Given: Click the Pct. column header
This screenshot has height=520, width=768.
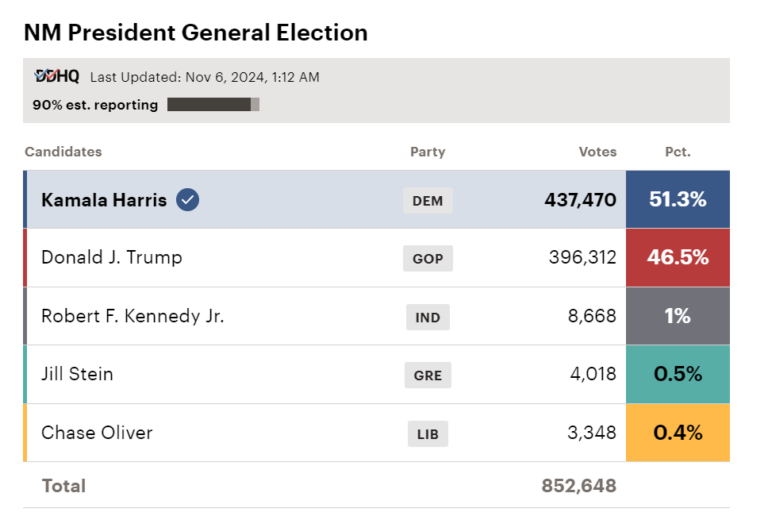Looking at the screenshot, I should pos(678,152).
